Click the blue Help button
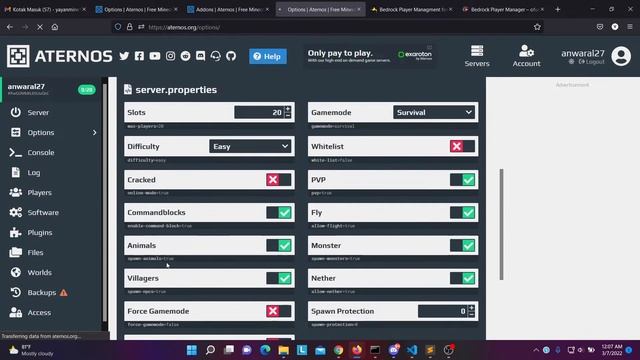This screenshot has width=640, height=360. click(x=268, y=56)
